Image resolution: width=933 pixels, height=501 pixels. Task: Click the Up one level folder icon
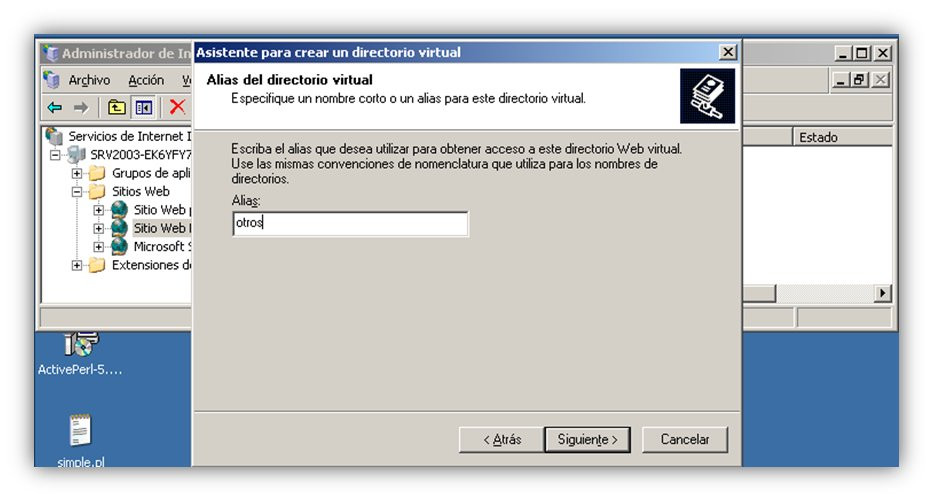(117, 108)
